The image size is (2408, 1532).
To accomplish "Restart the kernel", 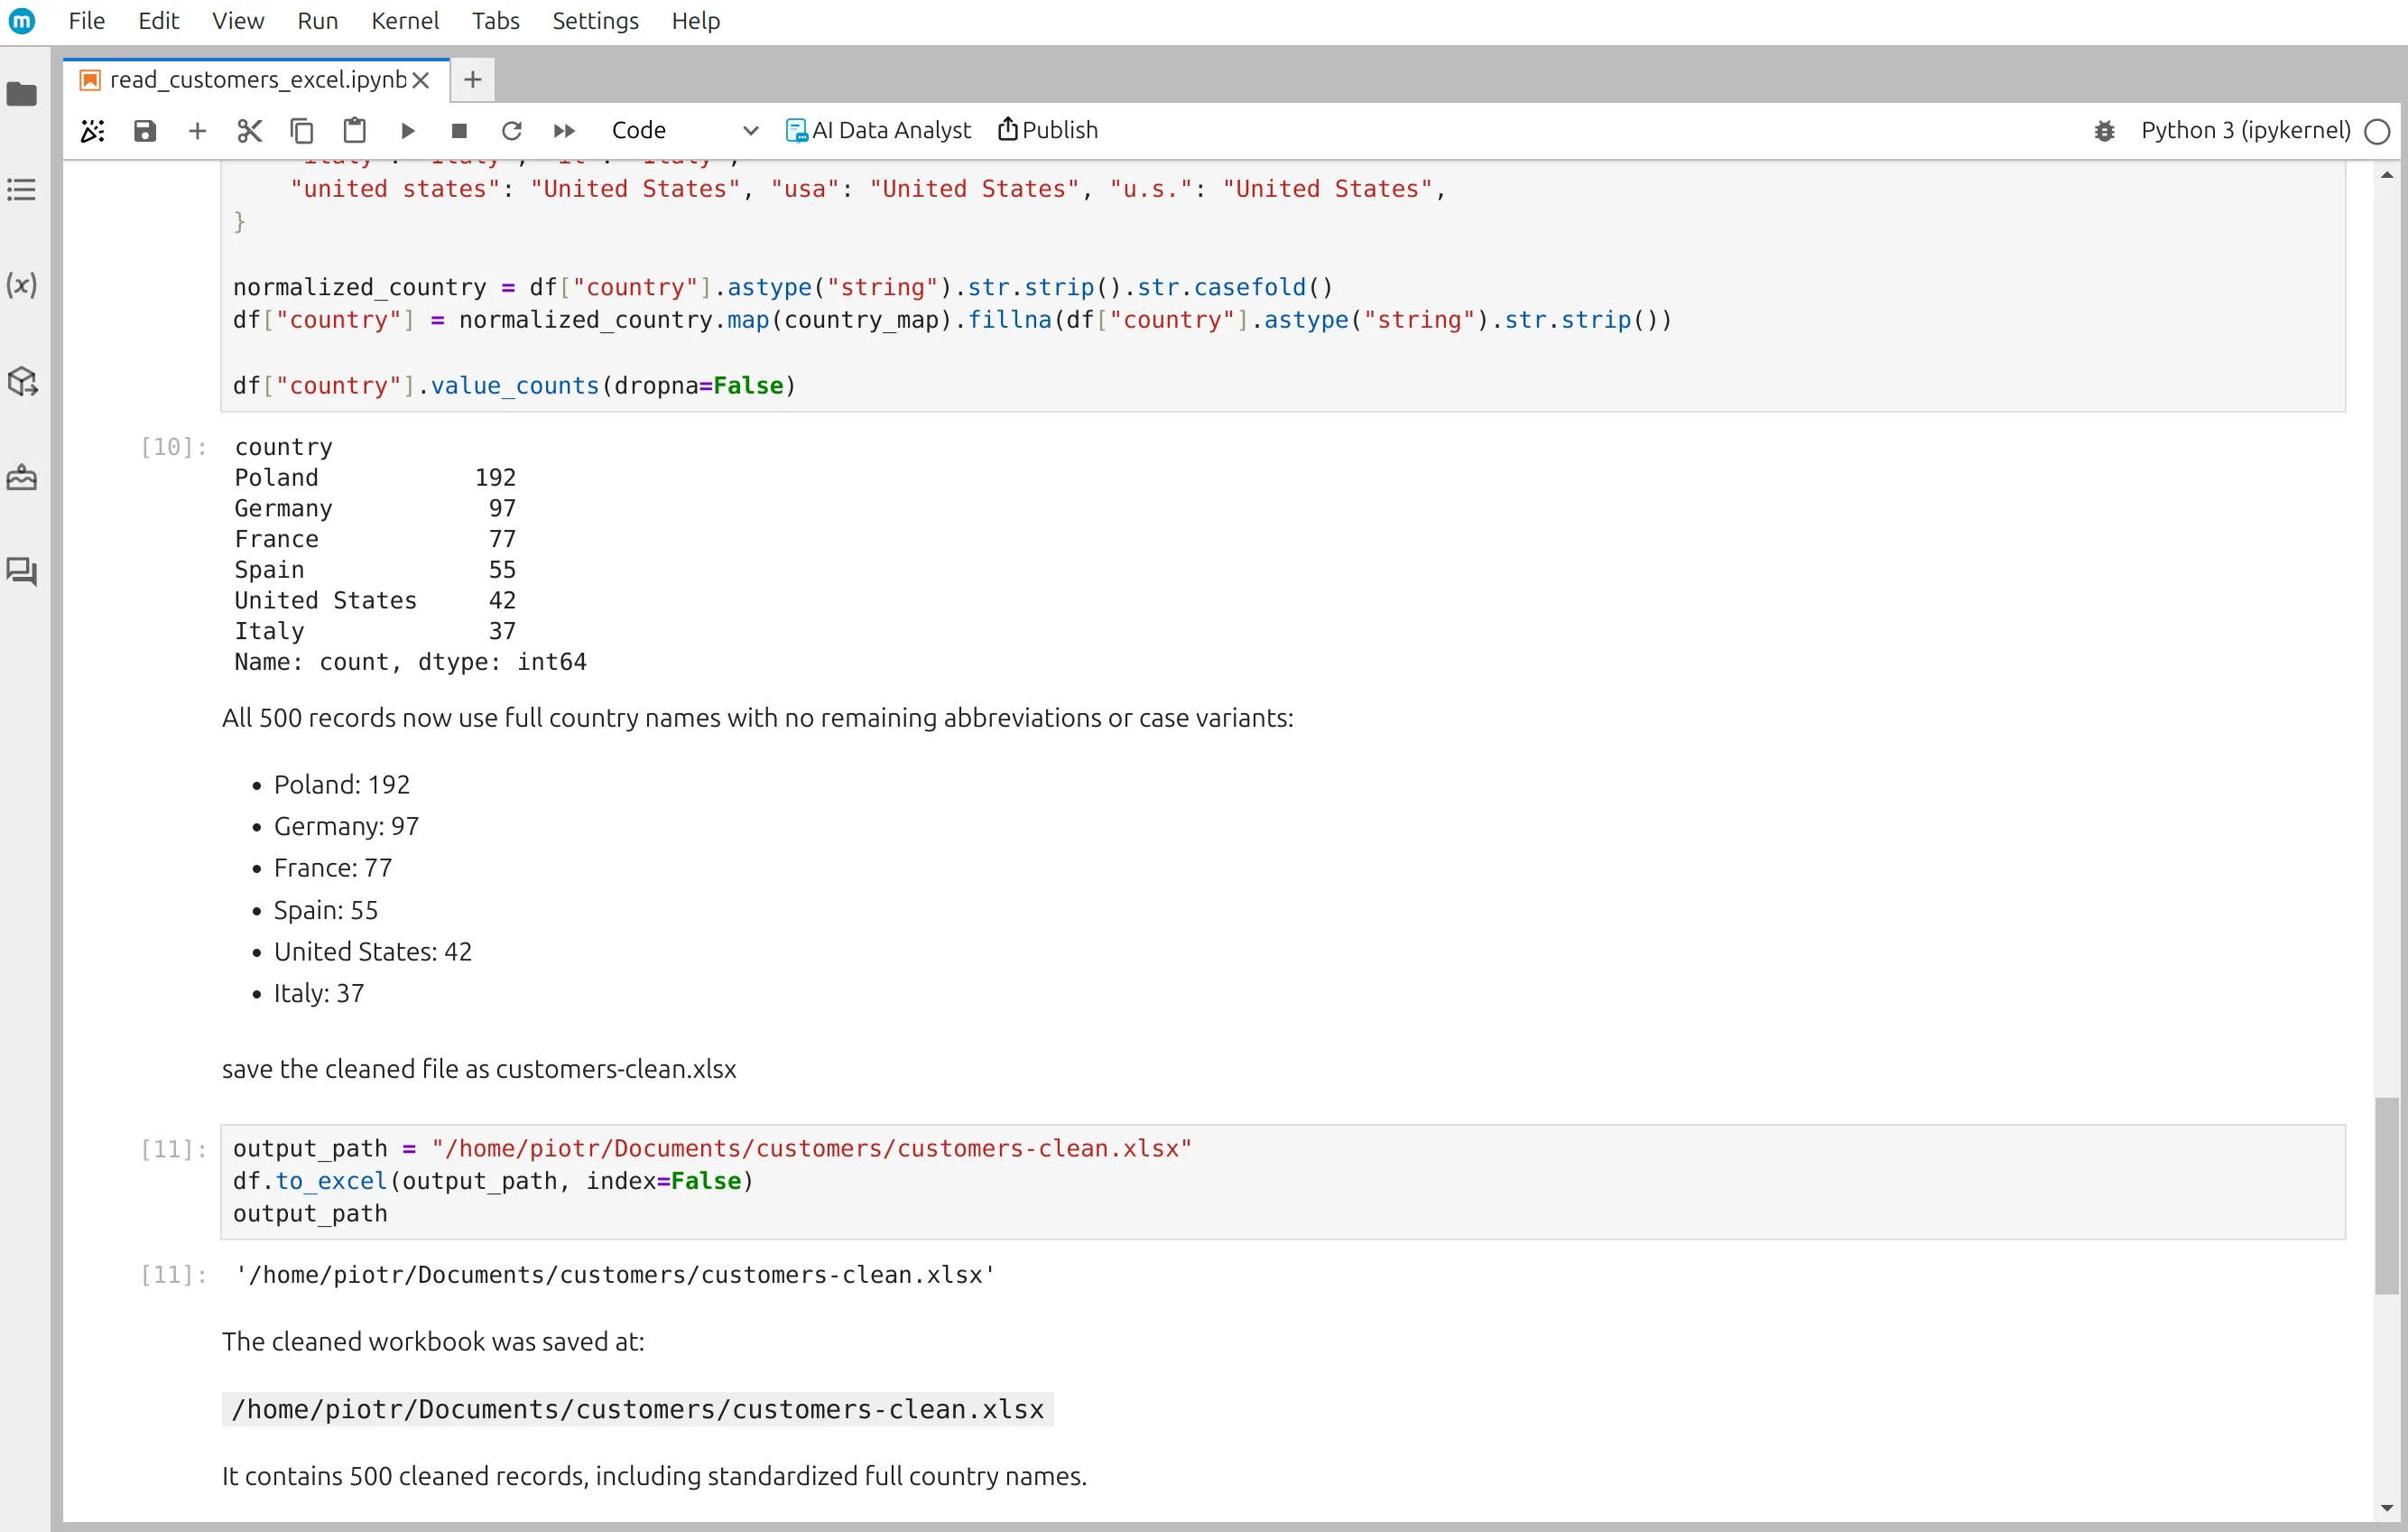I will (x=512, y=131).
